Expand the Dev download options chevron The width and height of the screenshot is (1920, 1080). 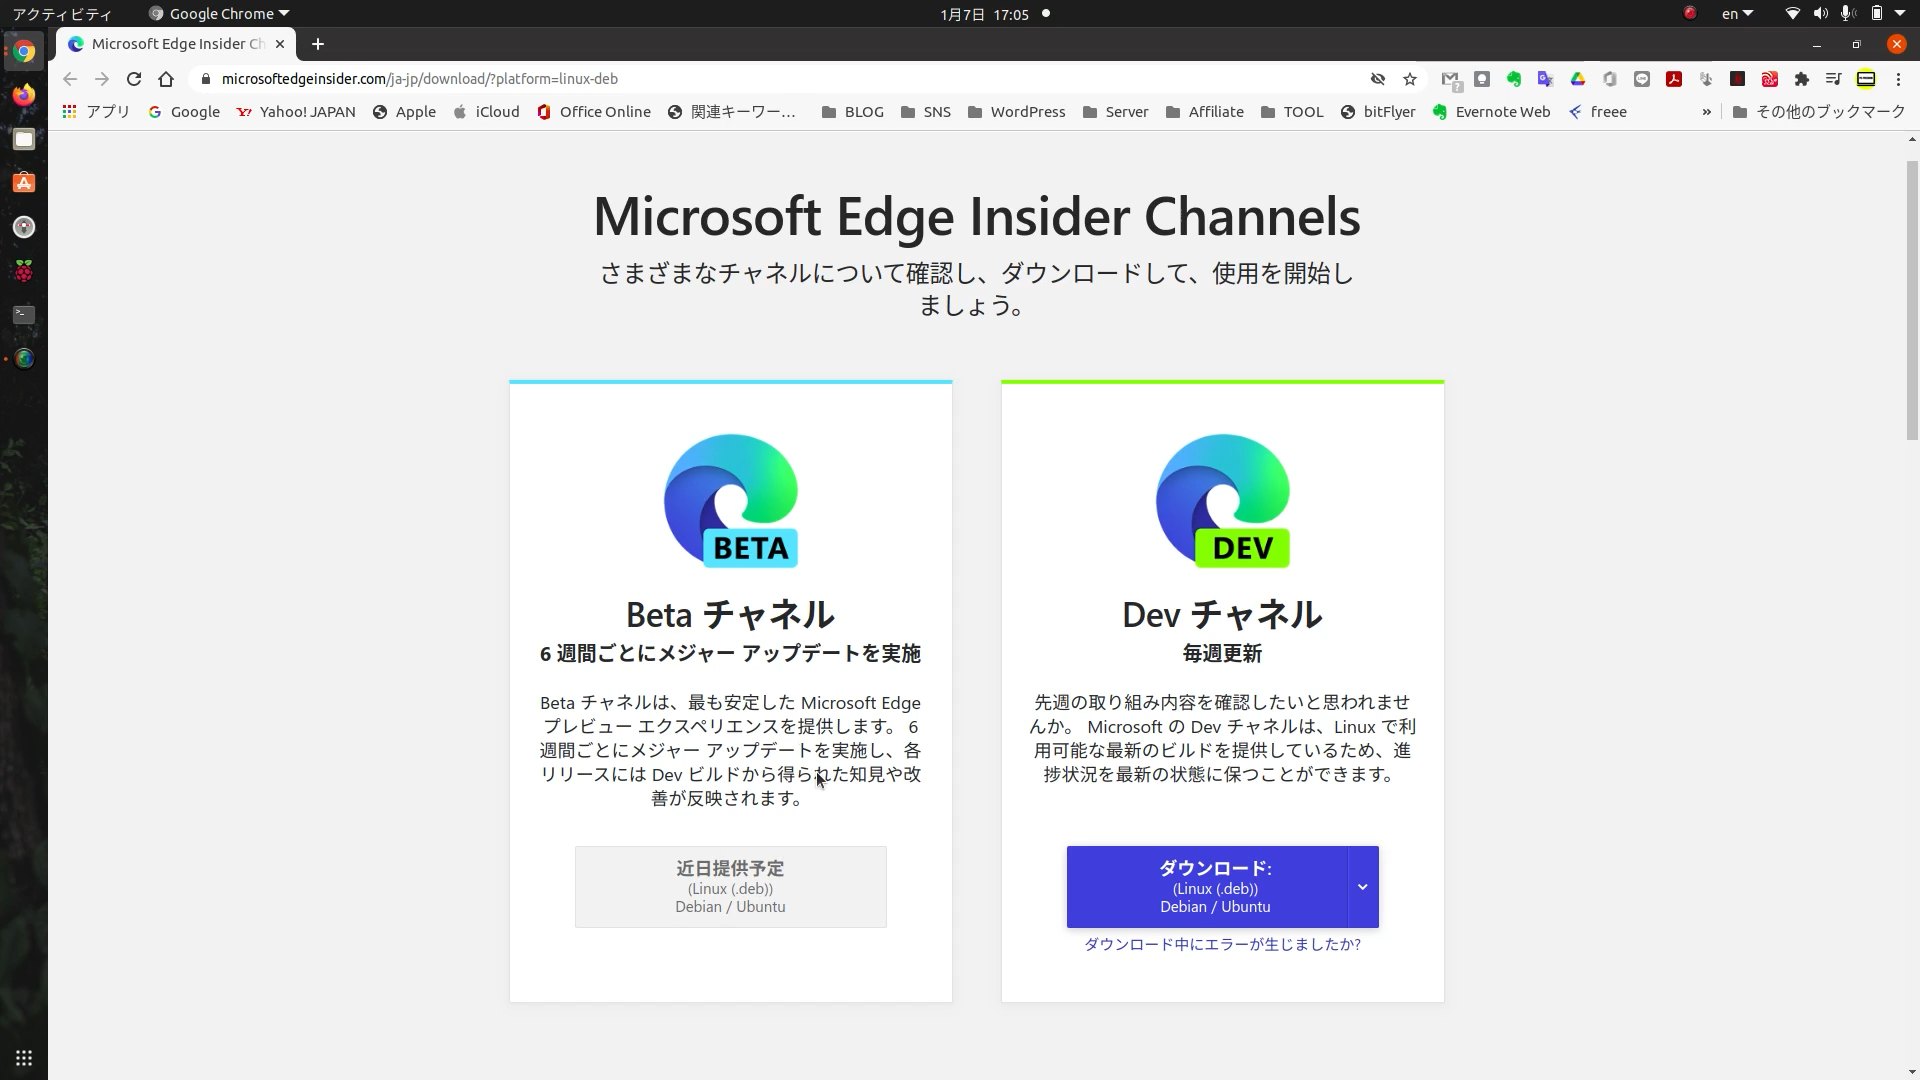click(x=1362, y=887)
